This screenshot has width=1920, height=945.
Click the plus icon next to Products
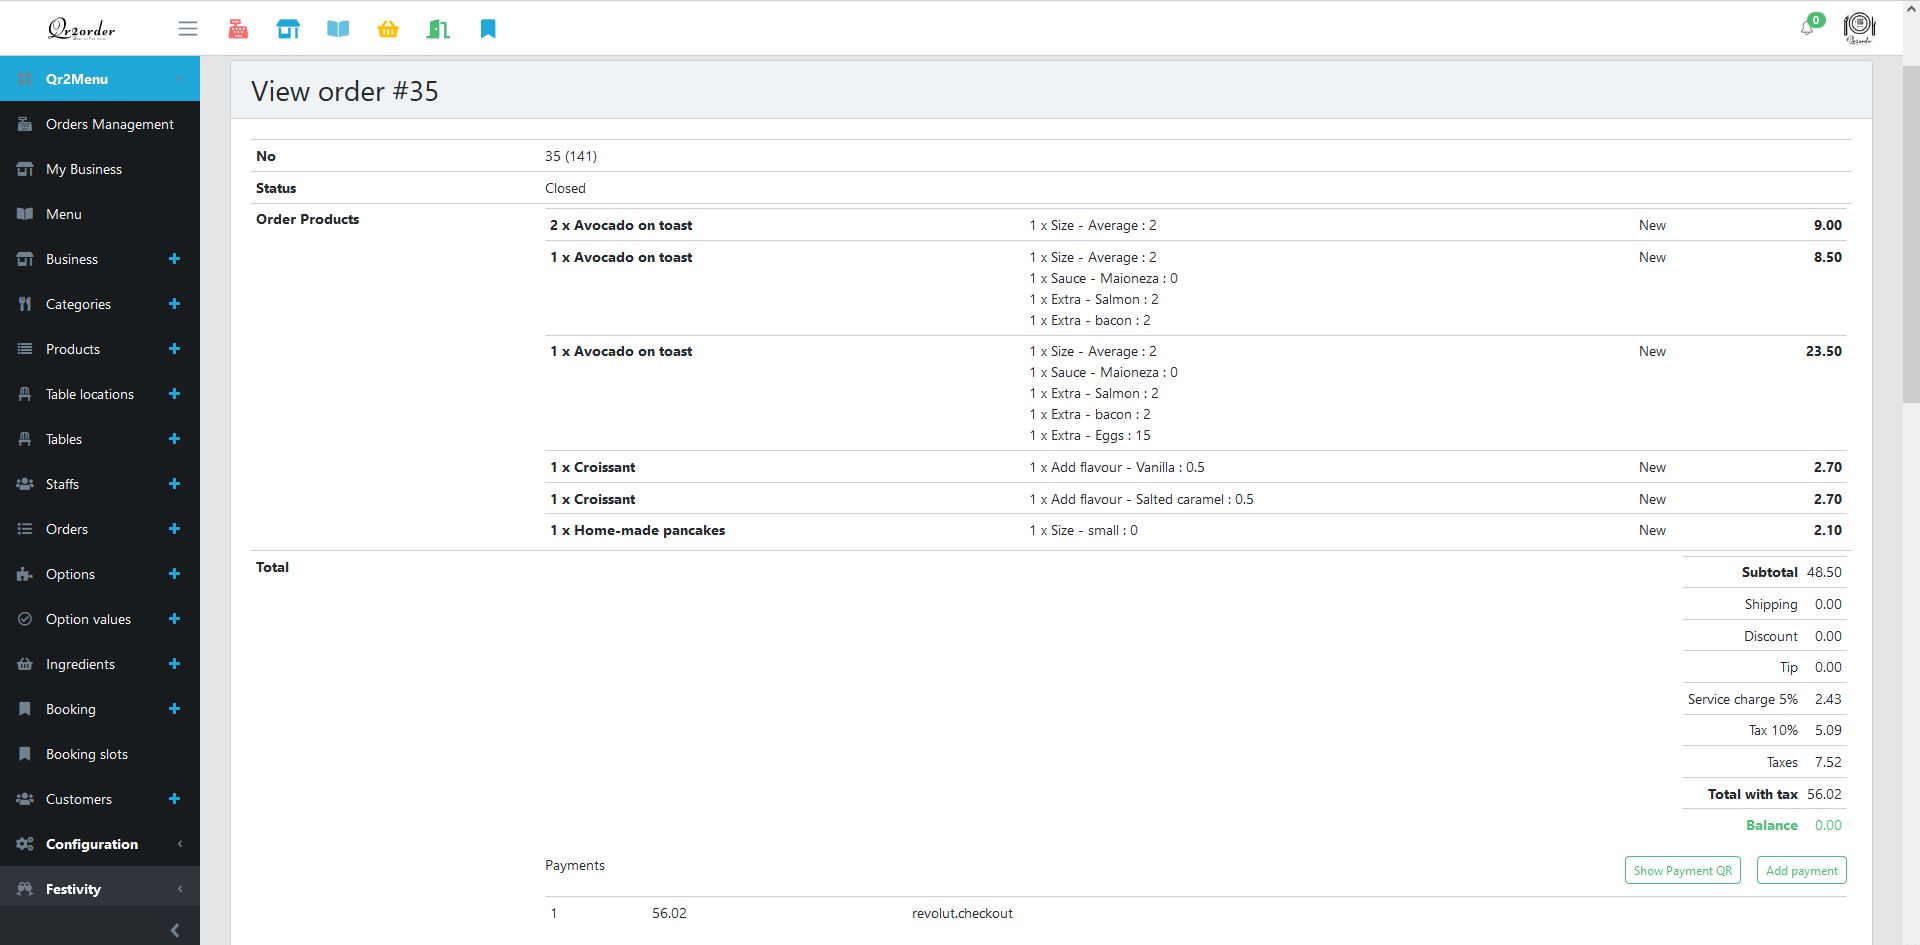[x=174, y=349]
